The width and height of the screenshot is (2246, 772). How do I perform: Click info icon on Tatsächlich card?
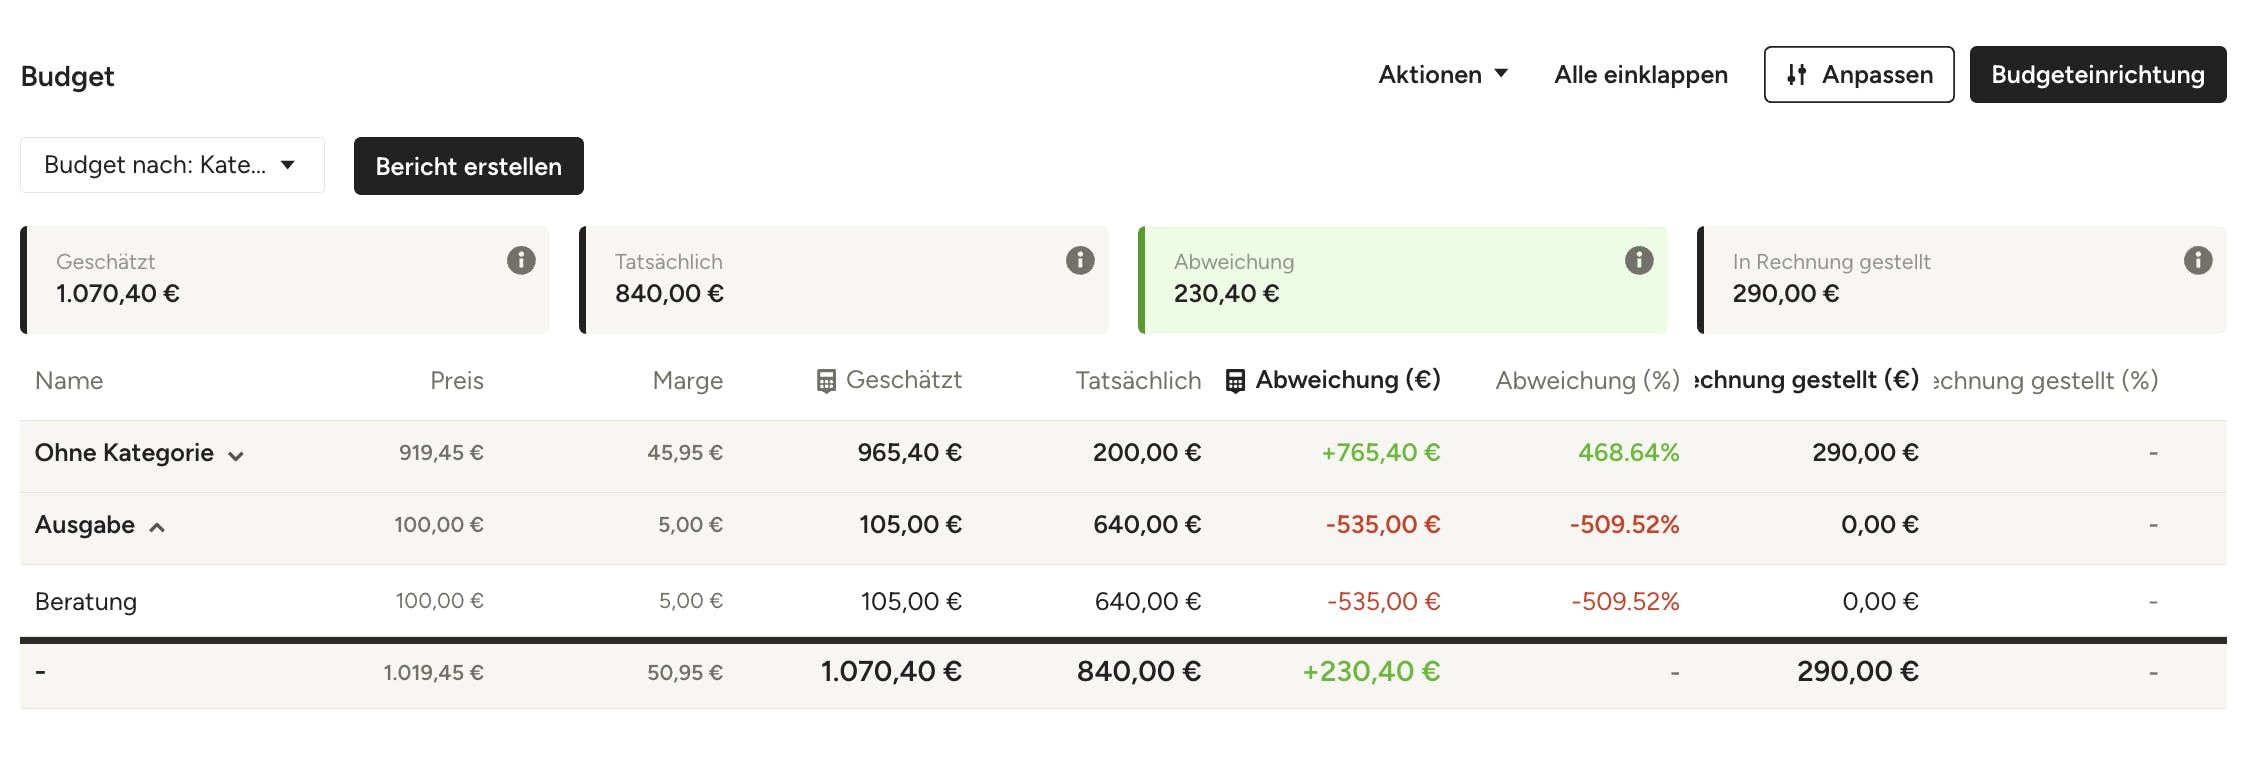click(1080, 261)
